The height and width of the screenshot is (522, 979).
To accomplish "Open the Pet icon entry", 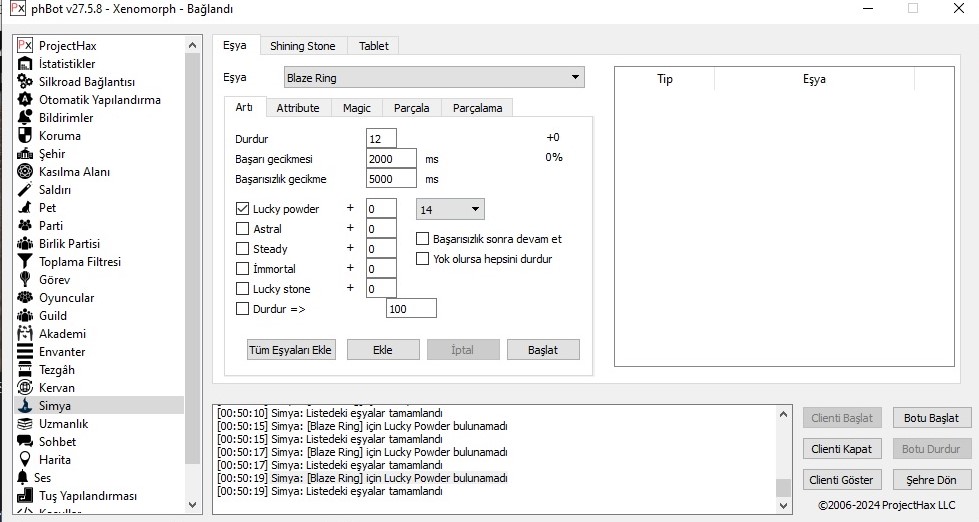I will (x=25, y=207).
